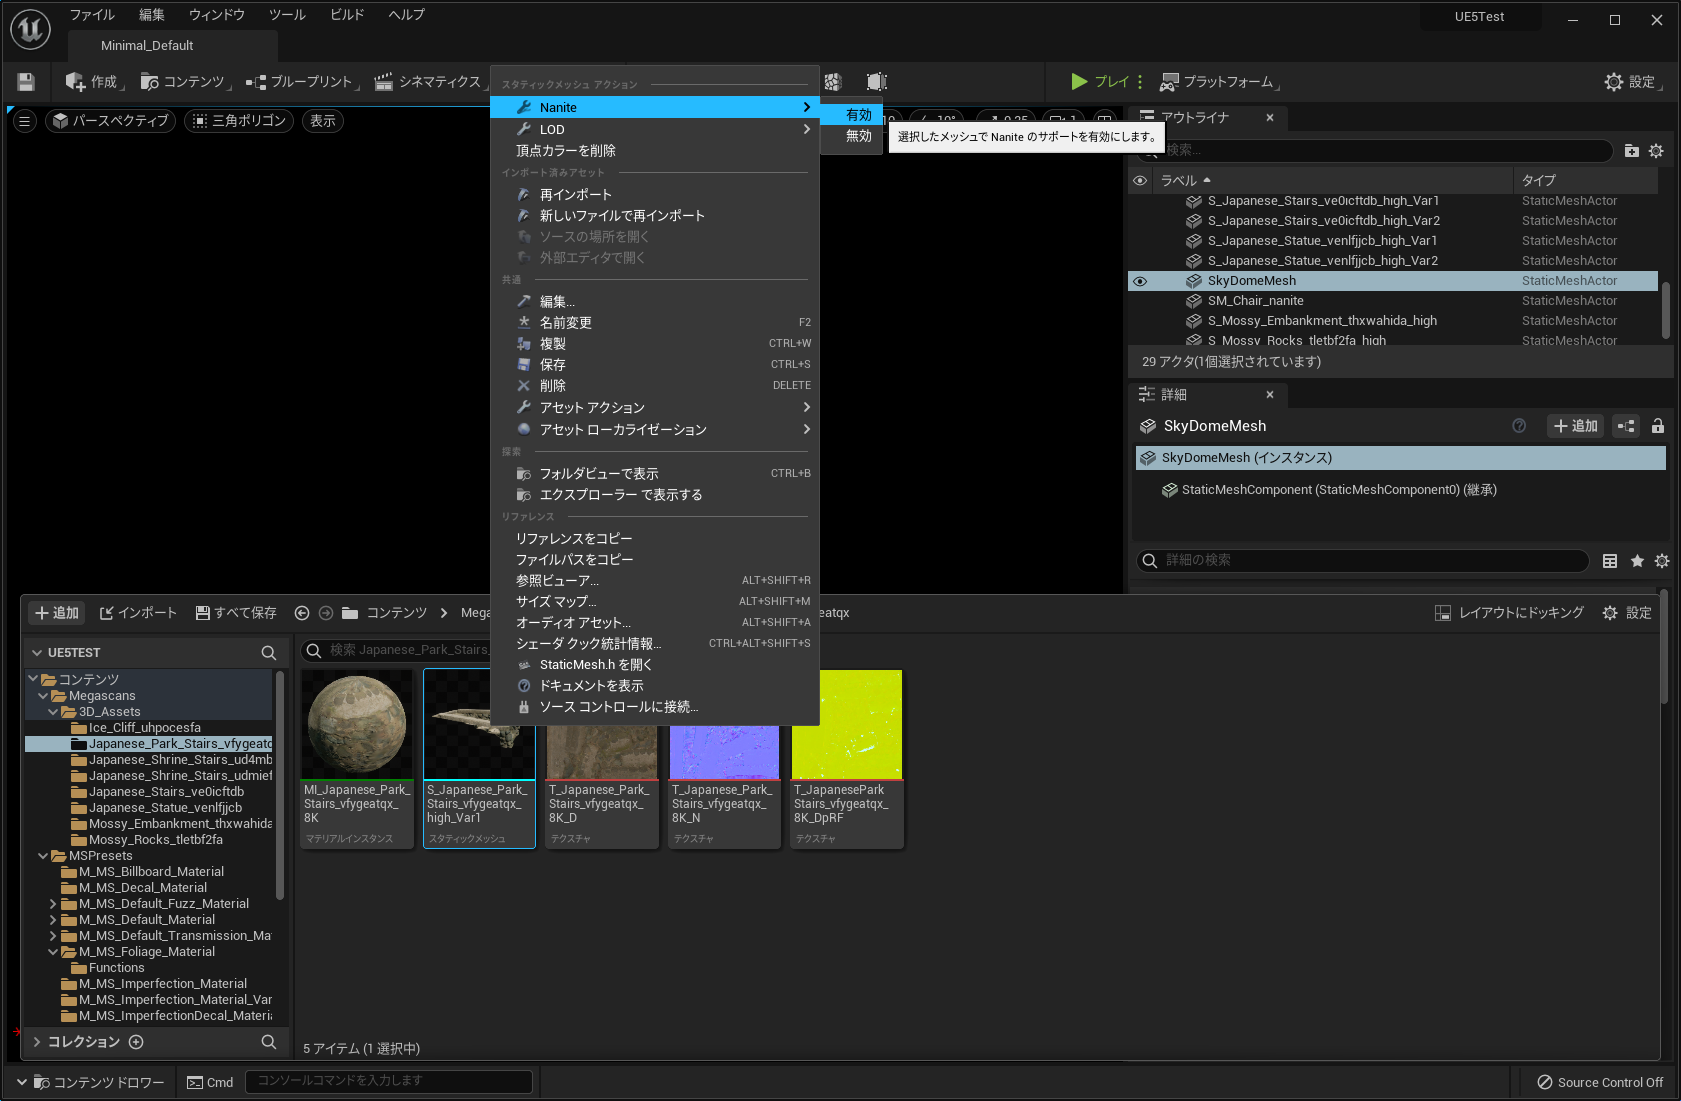This screenshot has width=1681, height=1101.
Task: Expand アセット アクション submenu
Action: point(655,408)
